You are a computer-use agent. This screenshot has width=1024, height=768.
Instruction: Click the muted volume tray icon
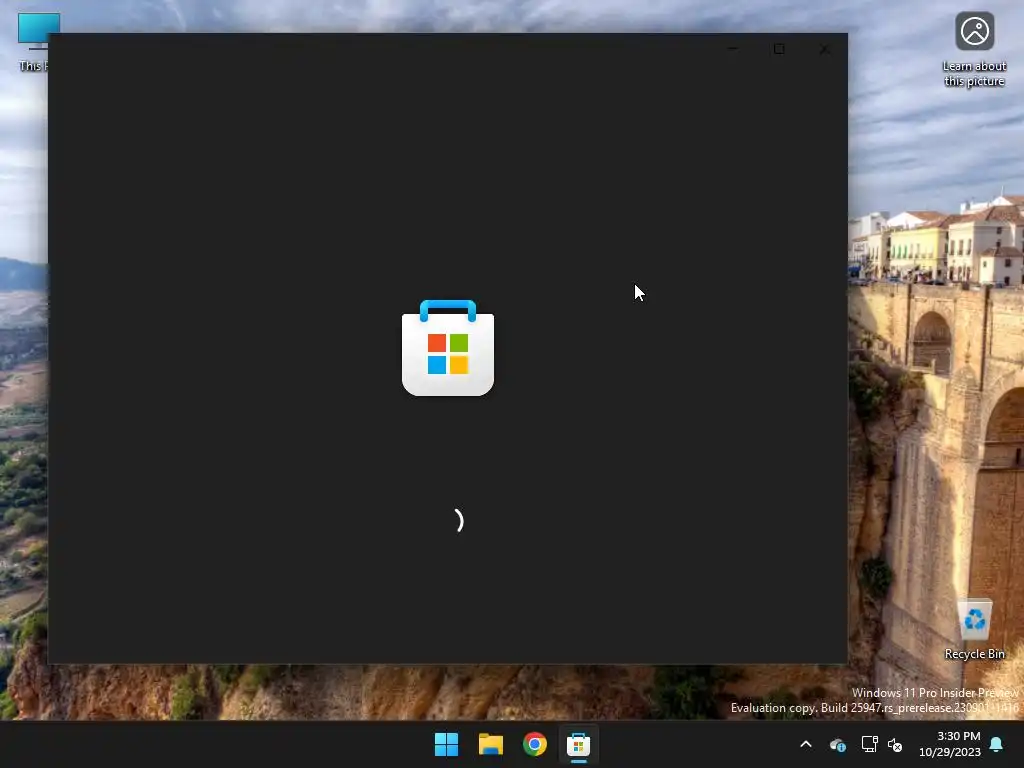[x=895, y=744]
